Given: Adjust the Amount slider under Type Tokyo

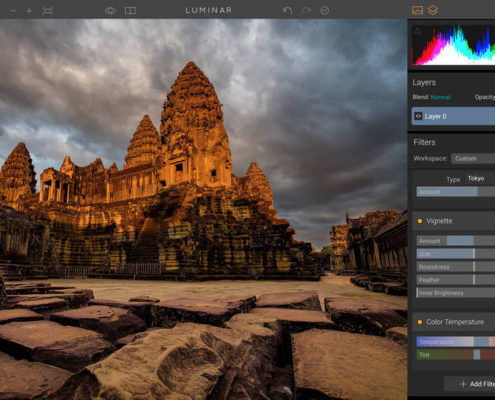Looking at the screenshot, I should coord(456,192).
